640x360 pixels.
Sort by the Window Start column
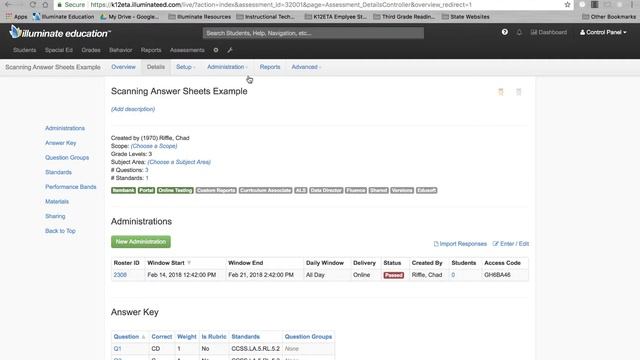coord(169,263)
